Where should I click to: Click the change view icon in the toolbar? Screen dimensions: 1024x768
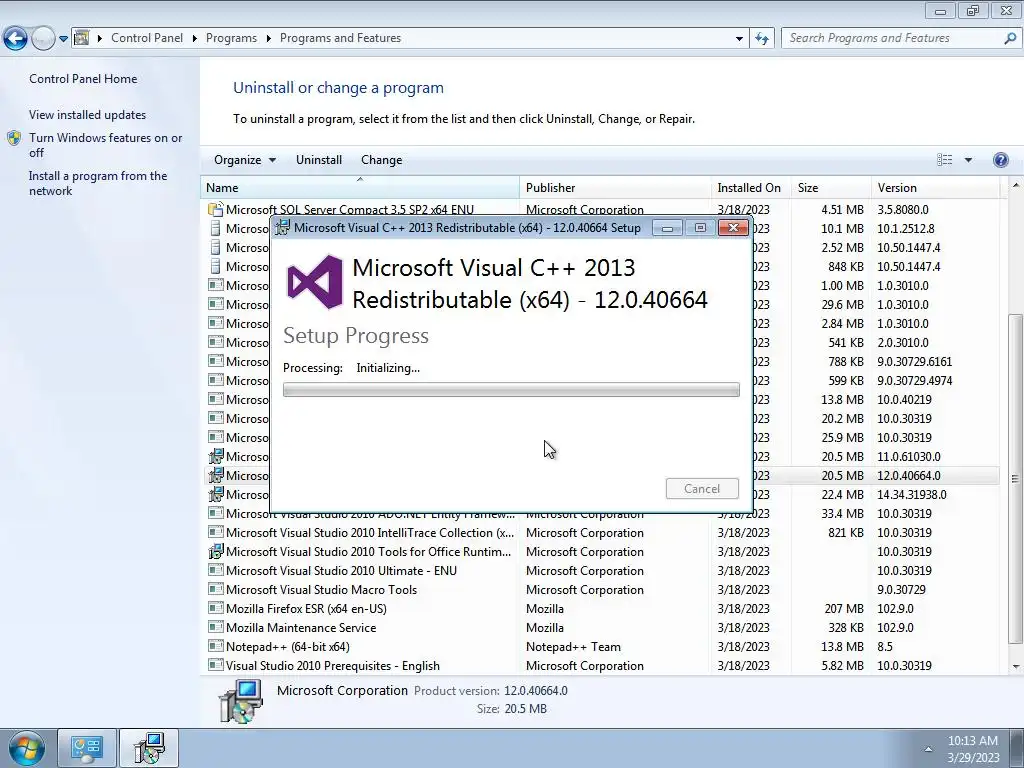point(944,160)
